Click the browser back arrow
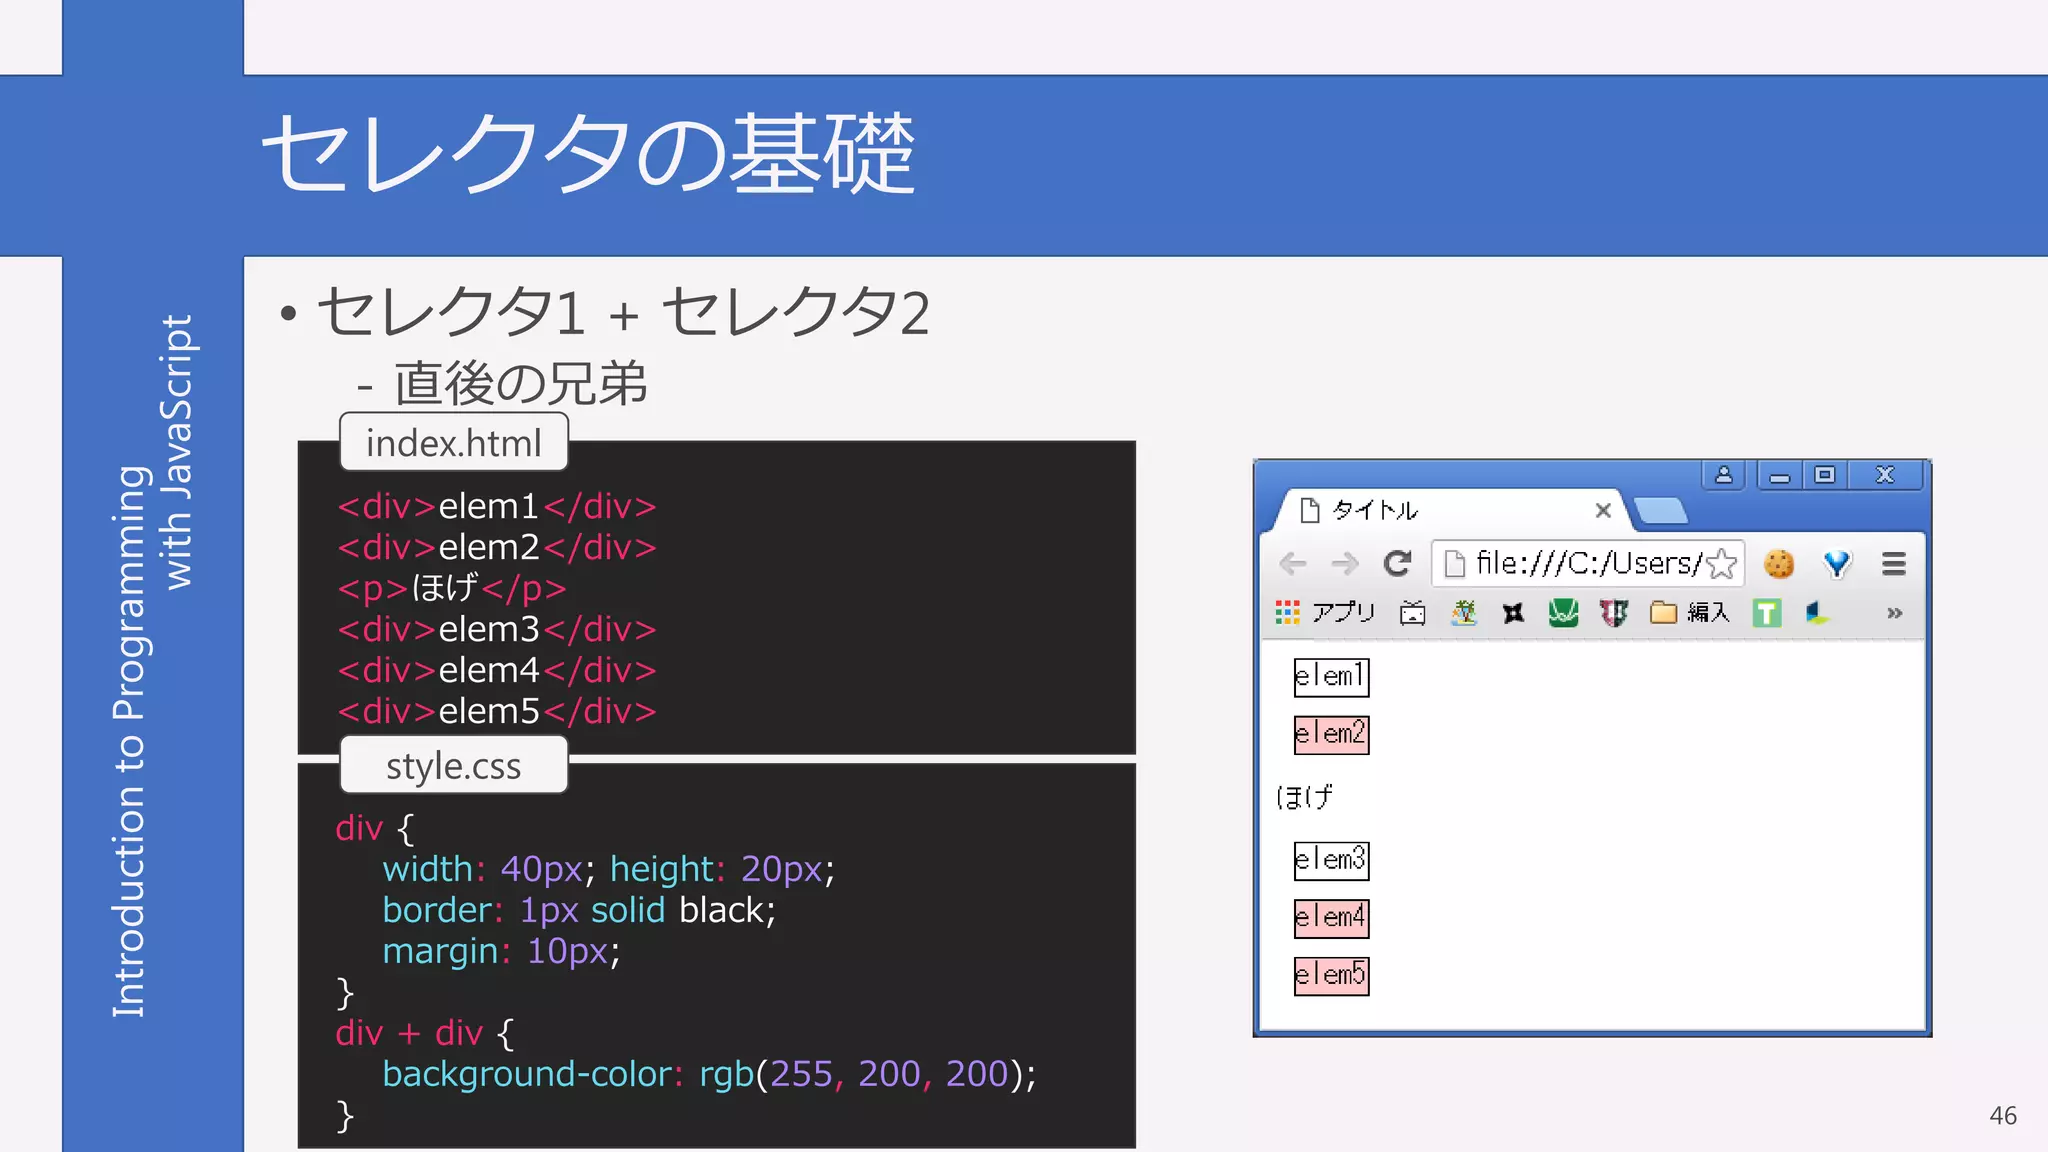This screenshot has height=1152, width=2048. tap(1293, 564)
